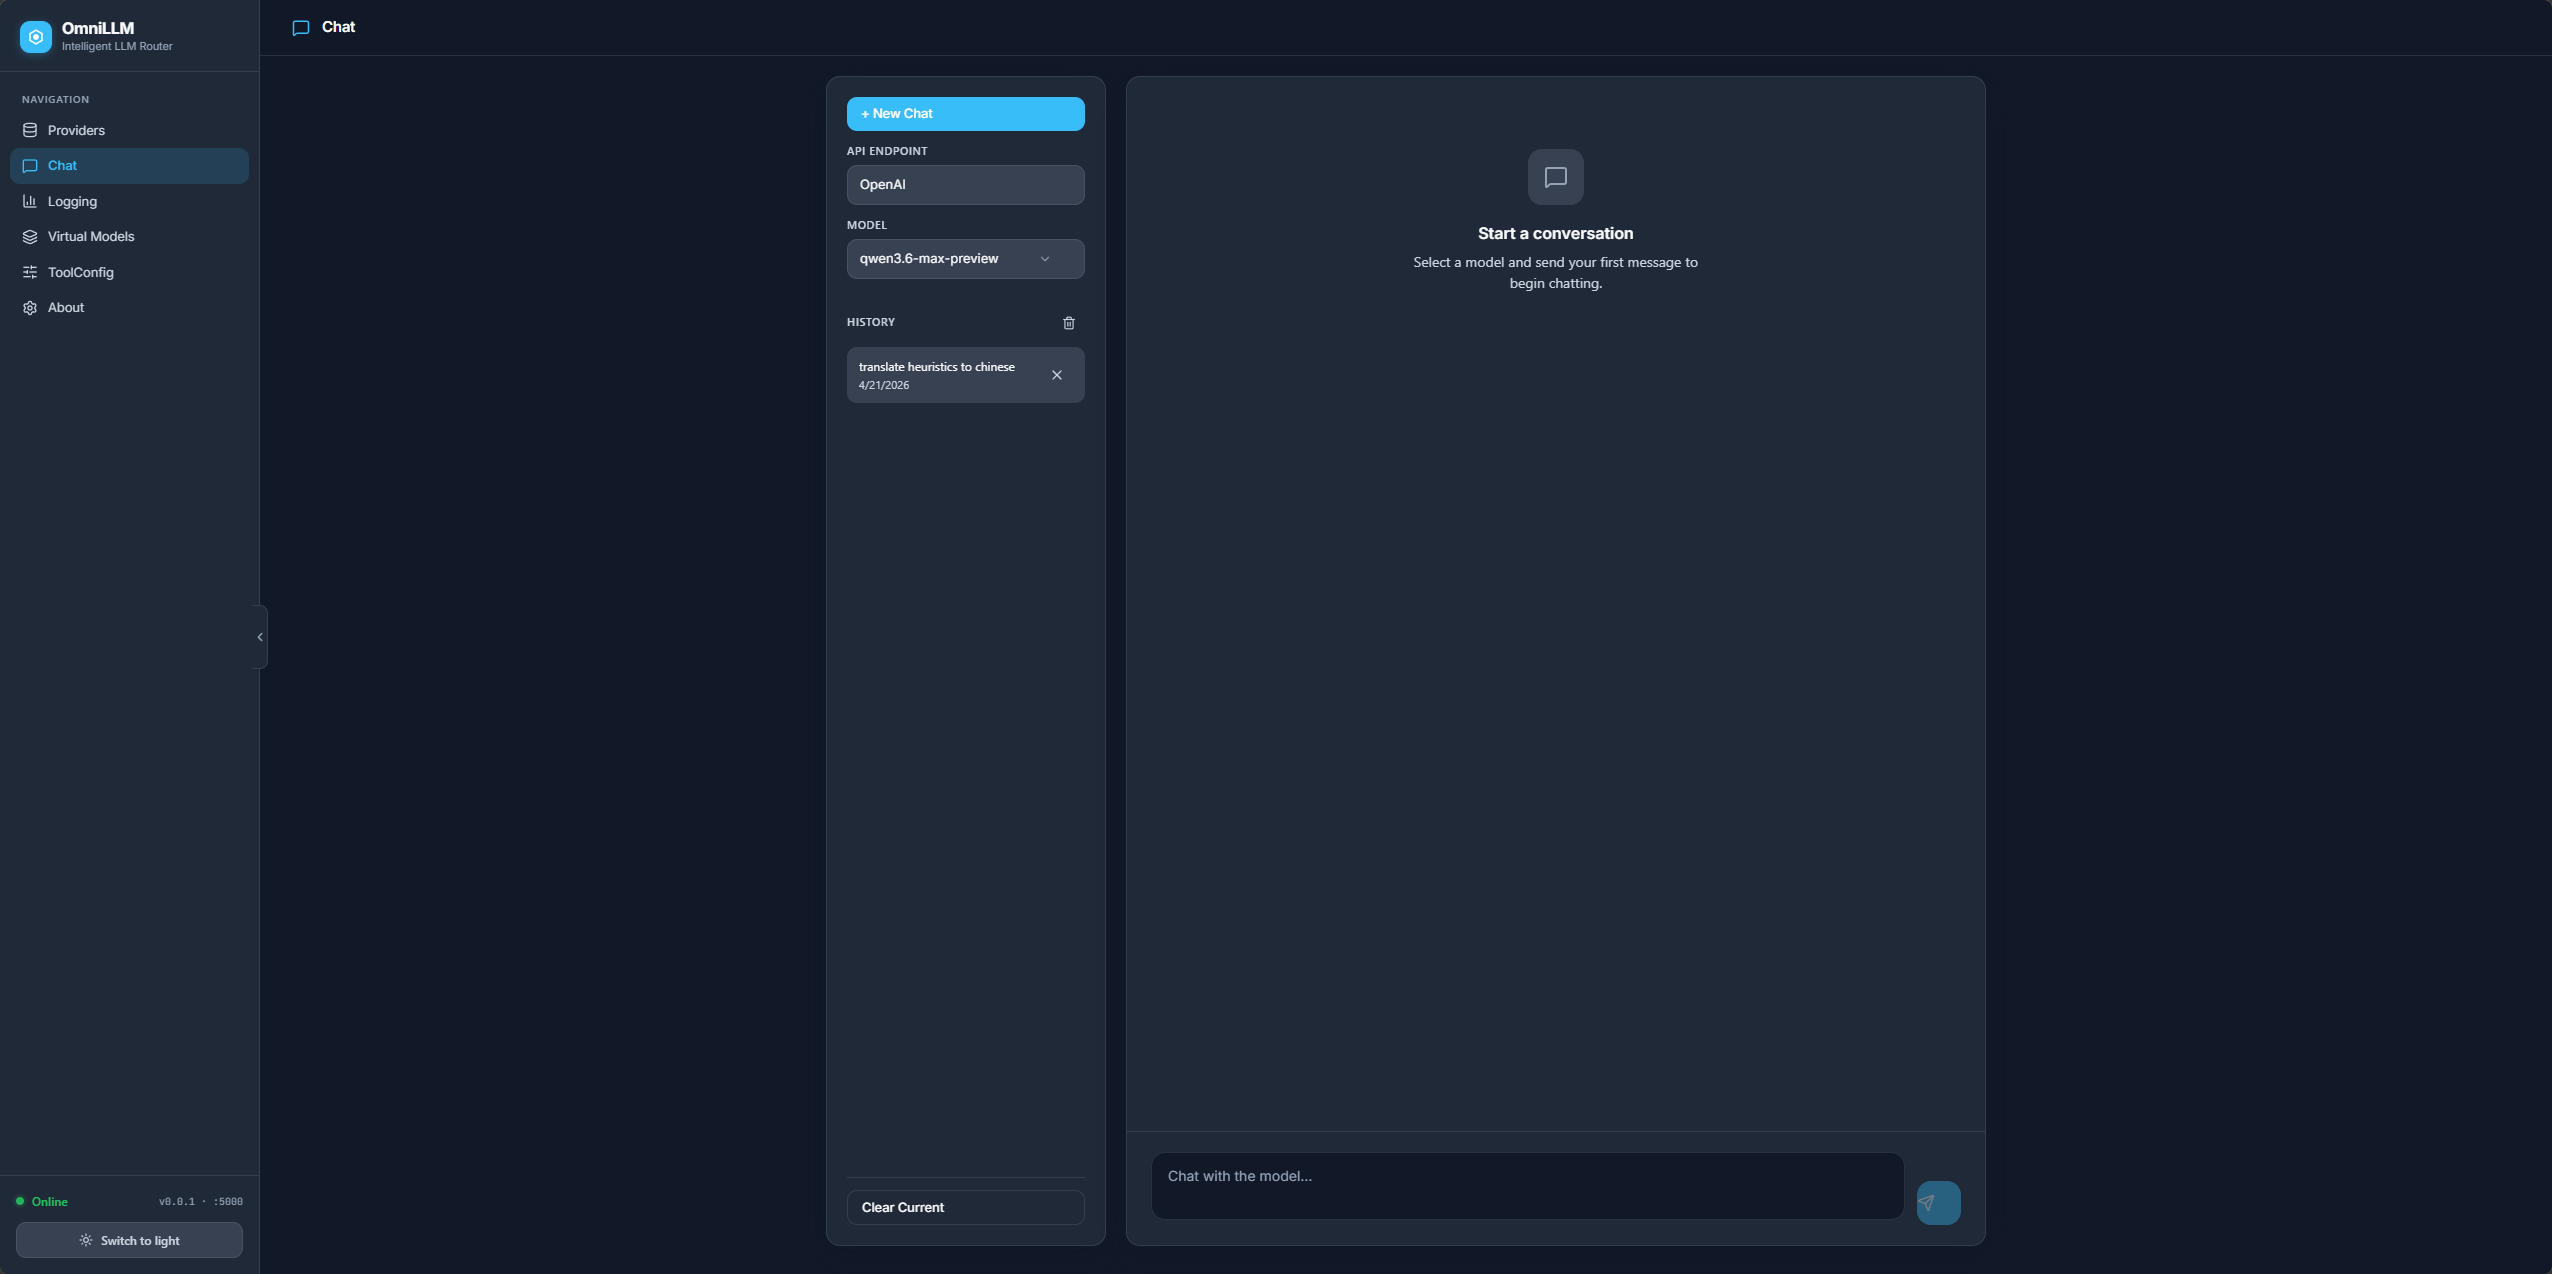Collapse the sidebar with the left chevron
The width and height of the screenshot is (2552, 1274).
[259, 637]
